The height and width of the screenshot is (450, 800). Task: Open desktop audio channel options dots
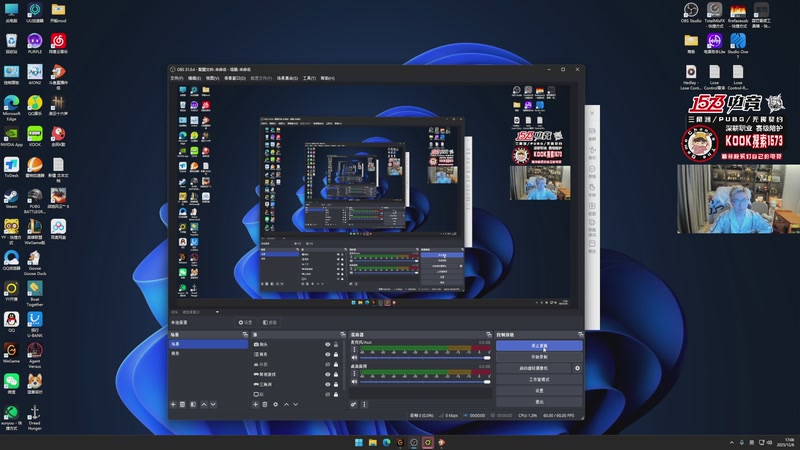(355, 373)
